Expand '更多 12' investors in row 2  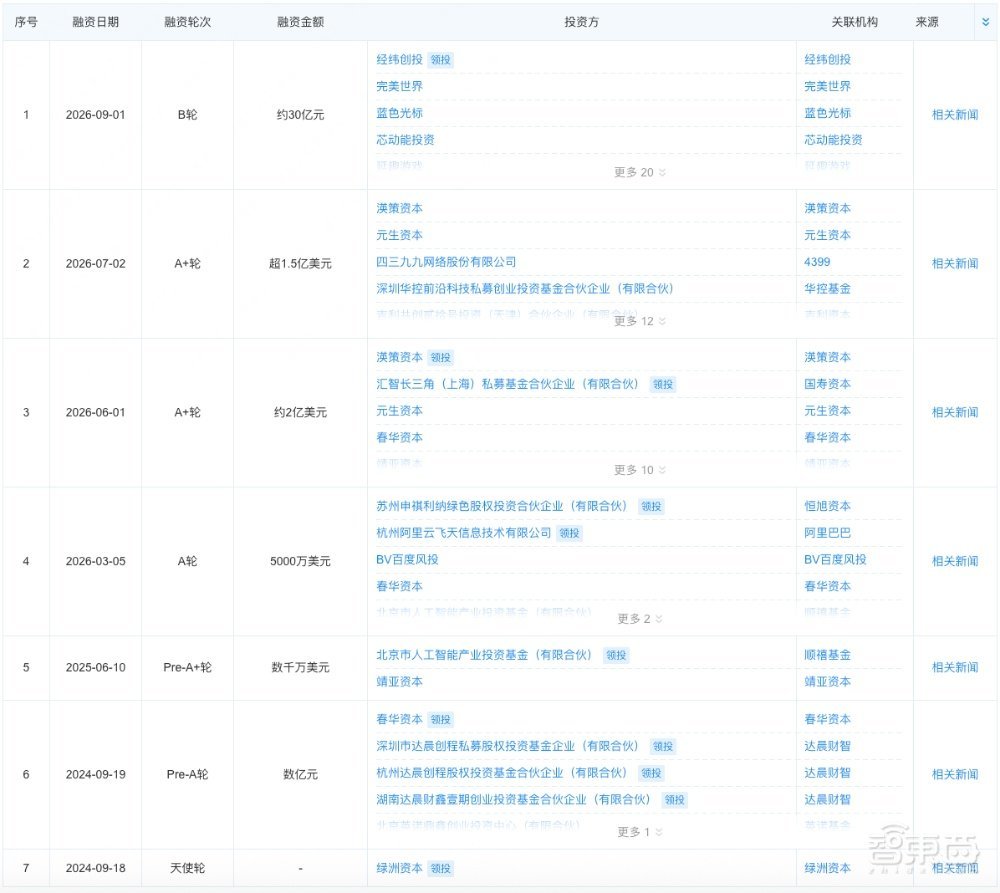click(640, 321)
